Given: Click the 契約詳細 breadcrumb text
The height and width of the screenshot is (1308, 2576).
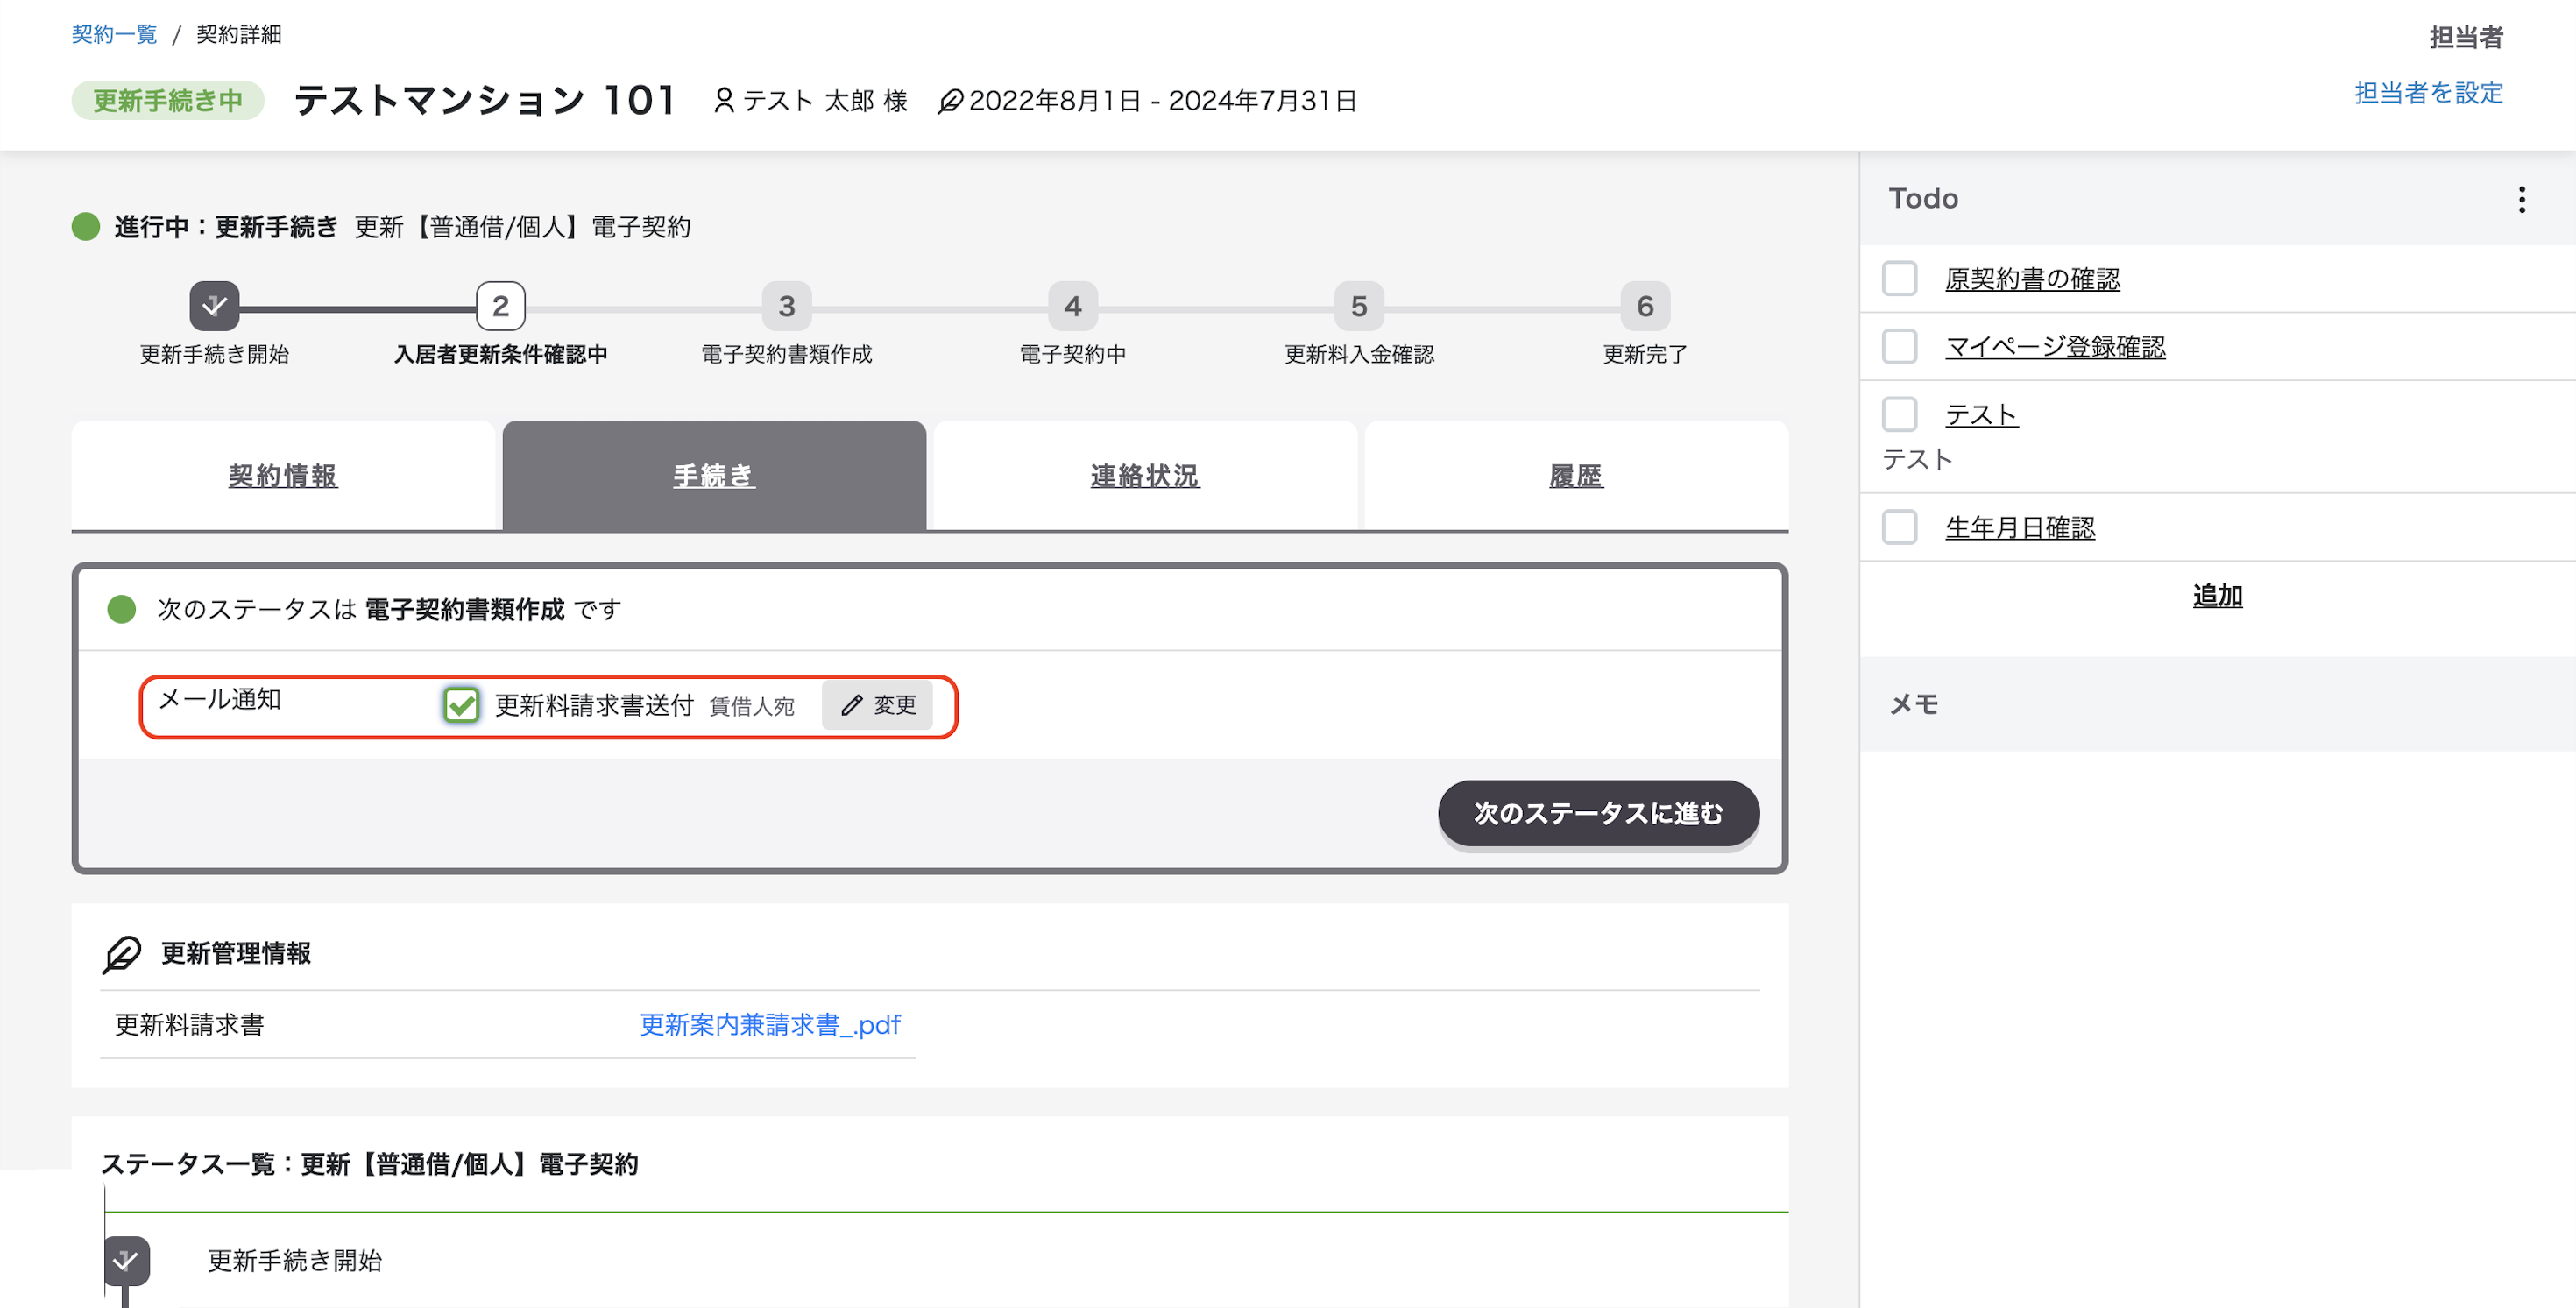Looking at the screenshot, I should pyautogui.click(x=239, y=34).
